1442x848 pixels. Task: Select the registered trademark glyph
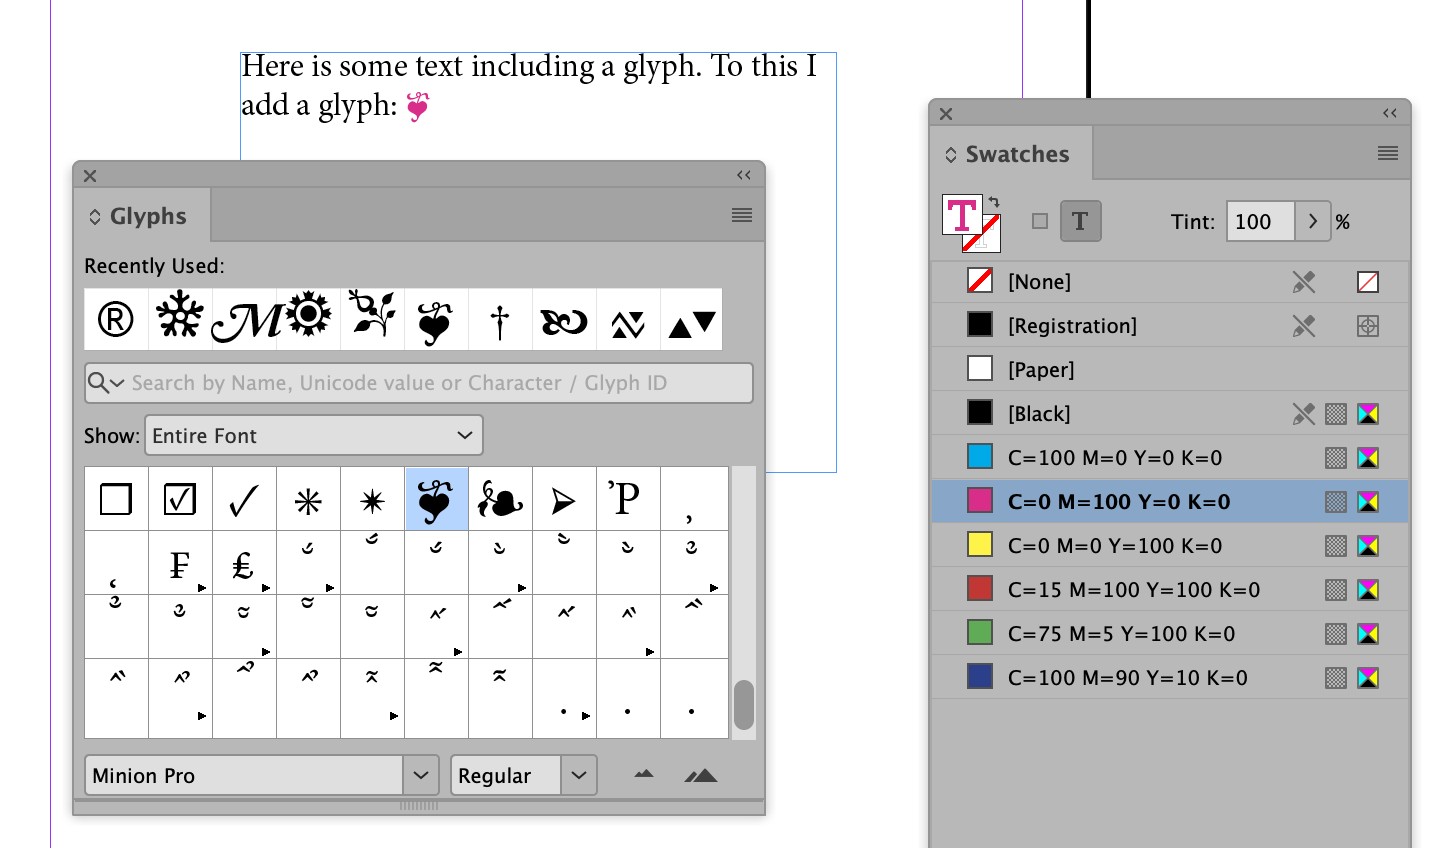coord(115,318)
